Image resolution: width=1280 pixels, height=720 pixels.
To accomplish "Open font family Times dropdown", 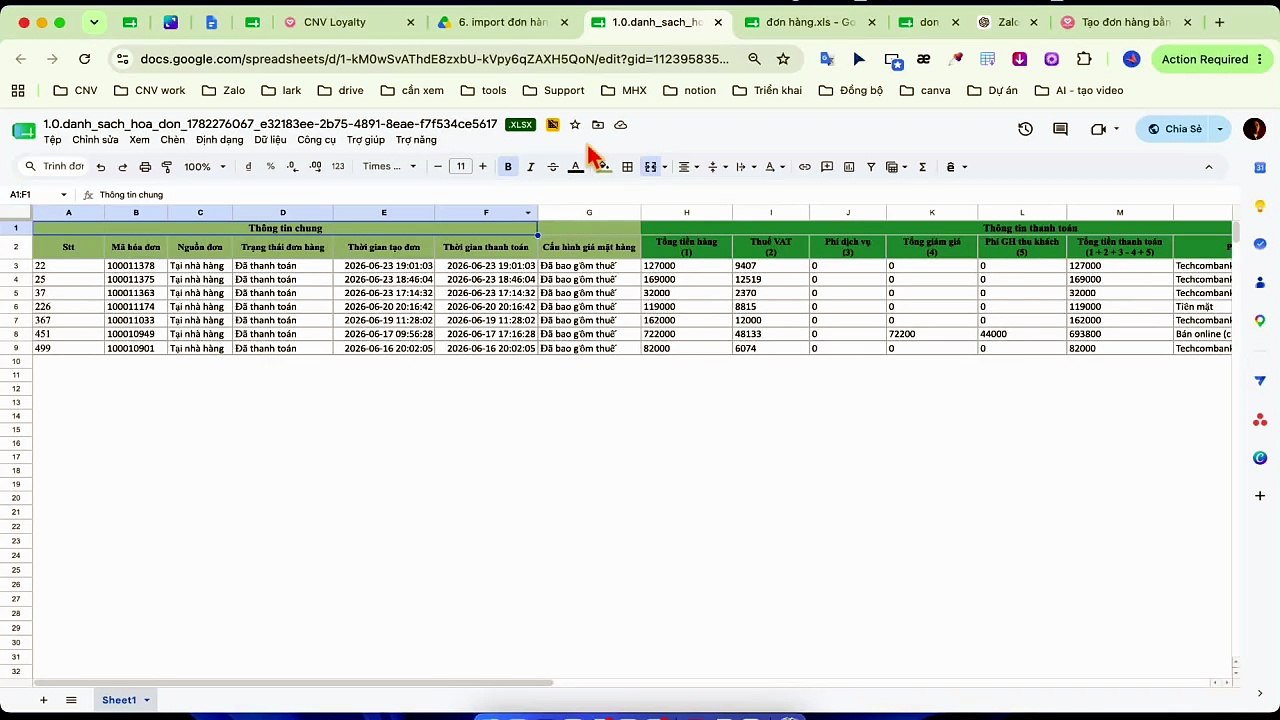I will [389, 167].
